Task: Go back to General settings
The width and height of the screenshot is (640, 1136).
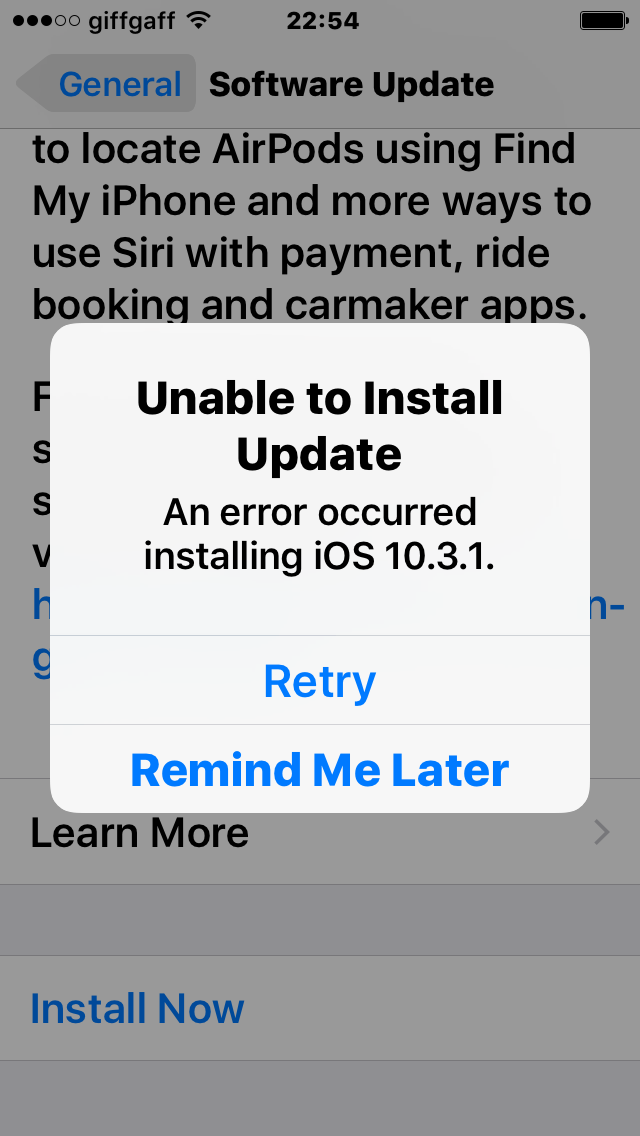Action: (x=106, y=83)
